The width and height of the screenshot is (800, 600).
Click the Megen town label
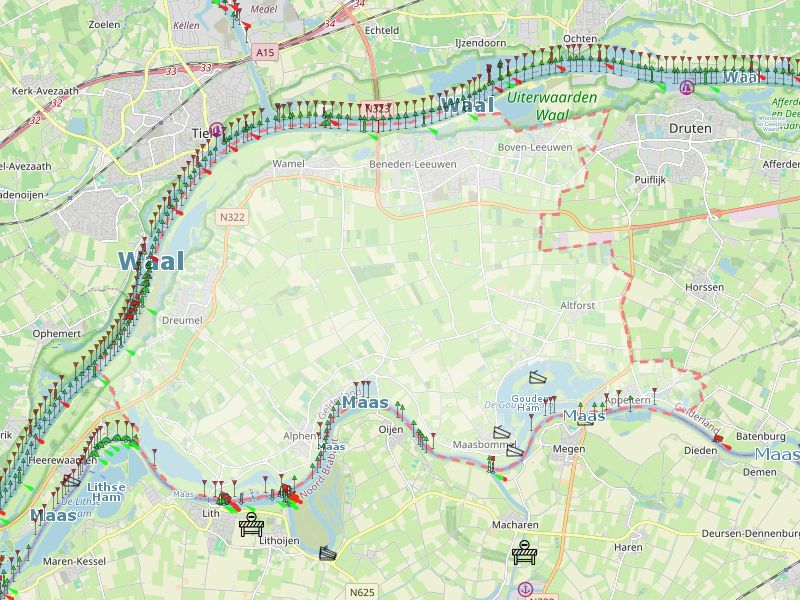569,449
